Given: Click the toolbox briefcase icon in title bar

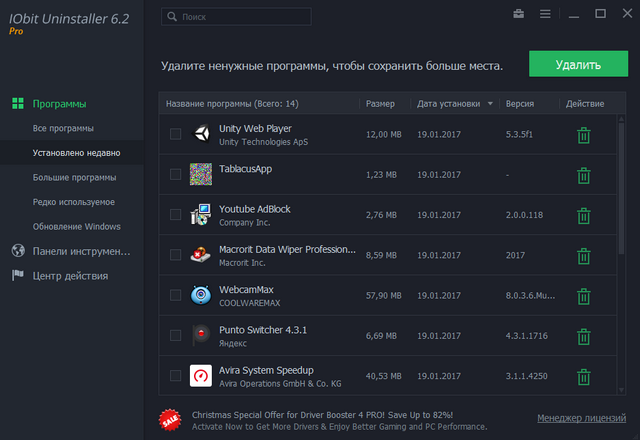Looking at the screenshot, I should [519, 15].
